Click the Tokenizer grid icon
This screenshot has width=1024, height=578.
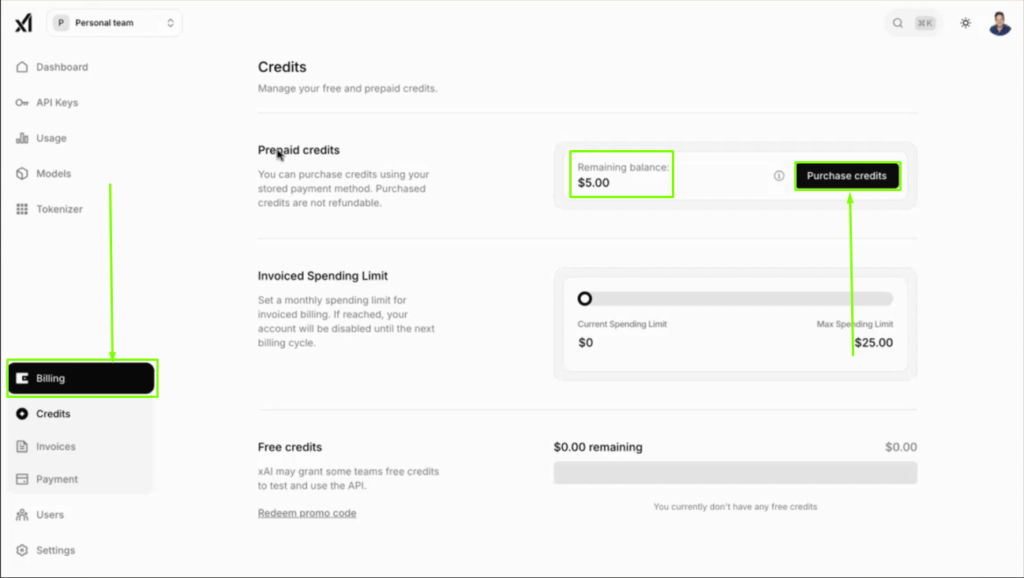(22, 209)
